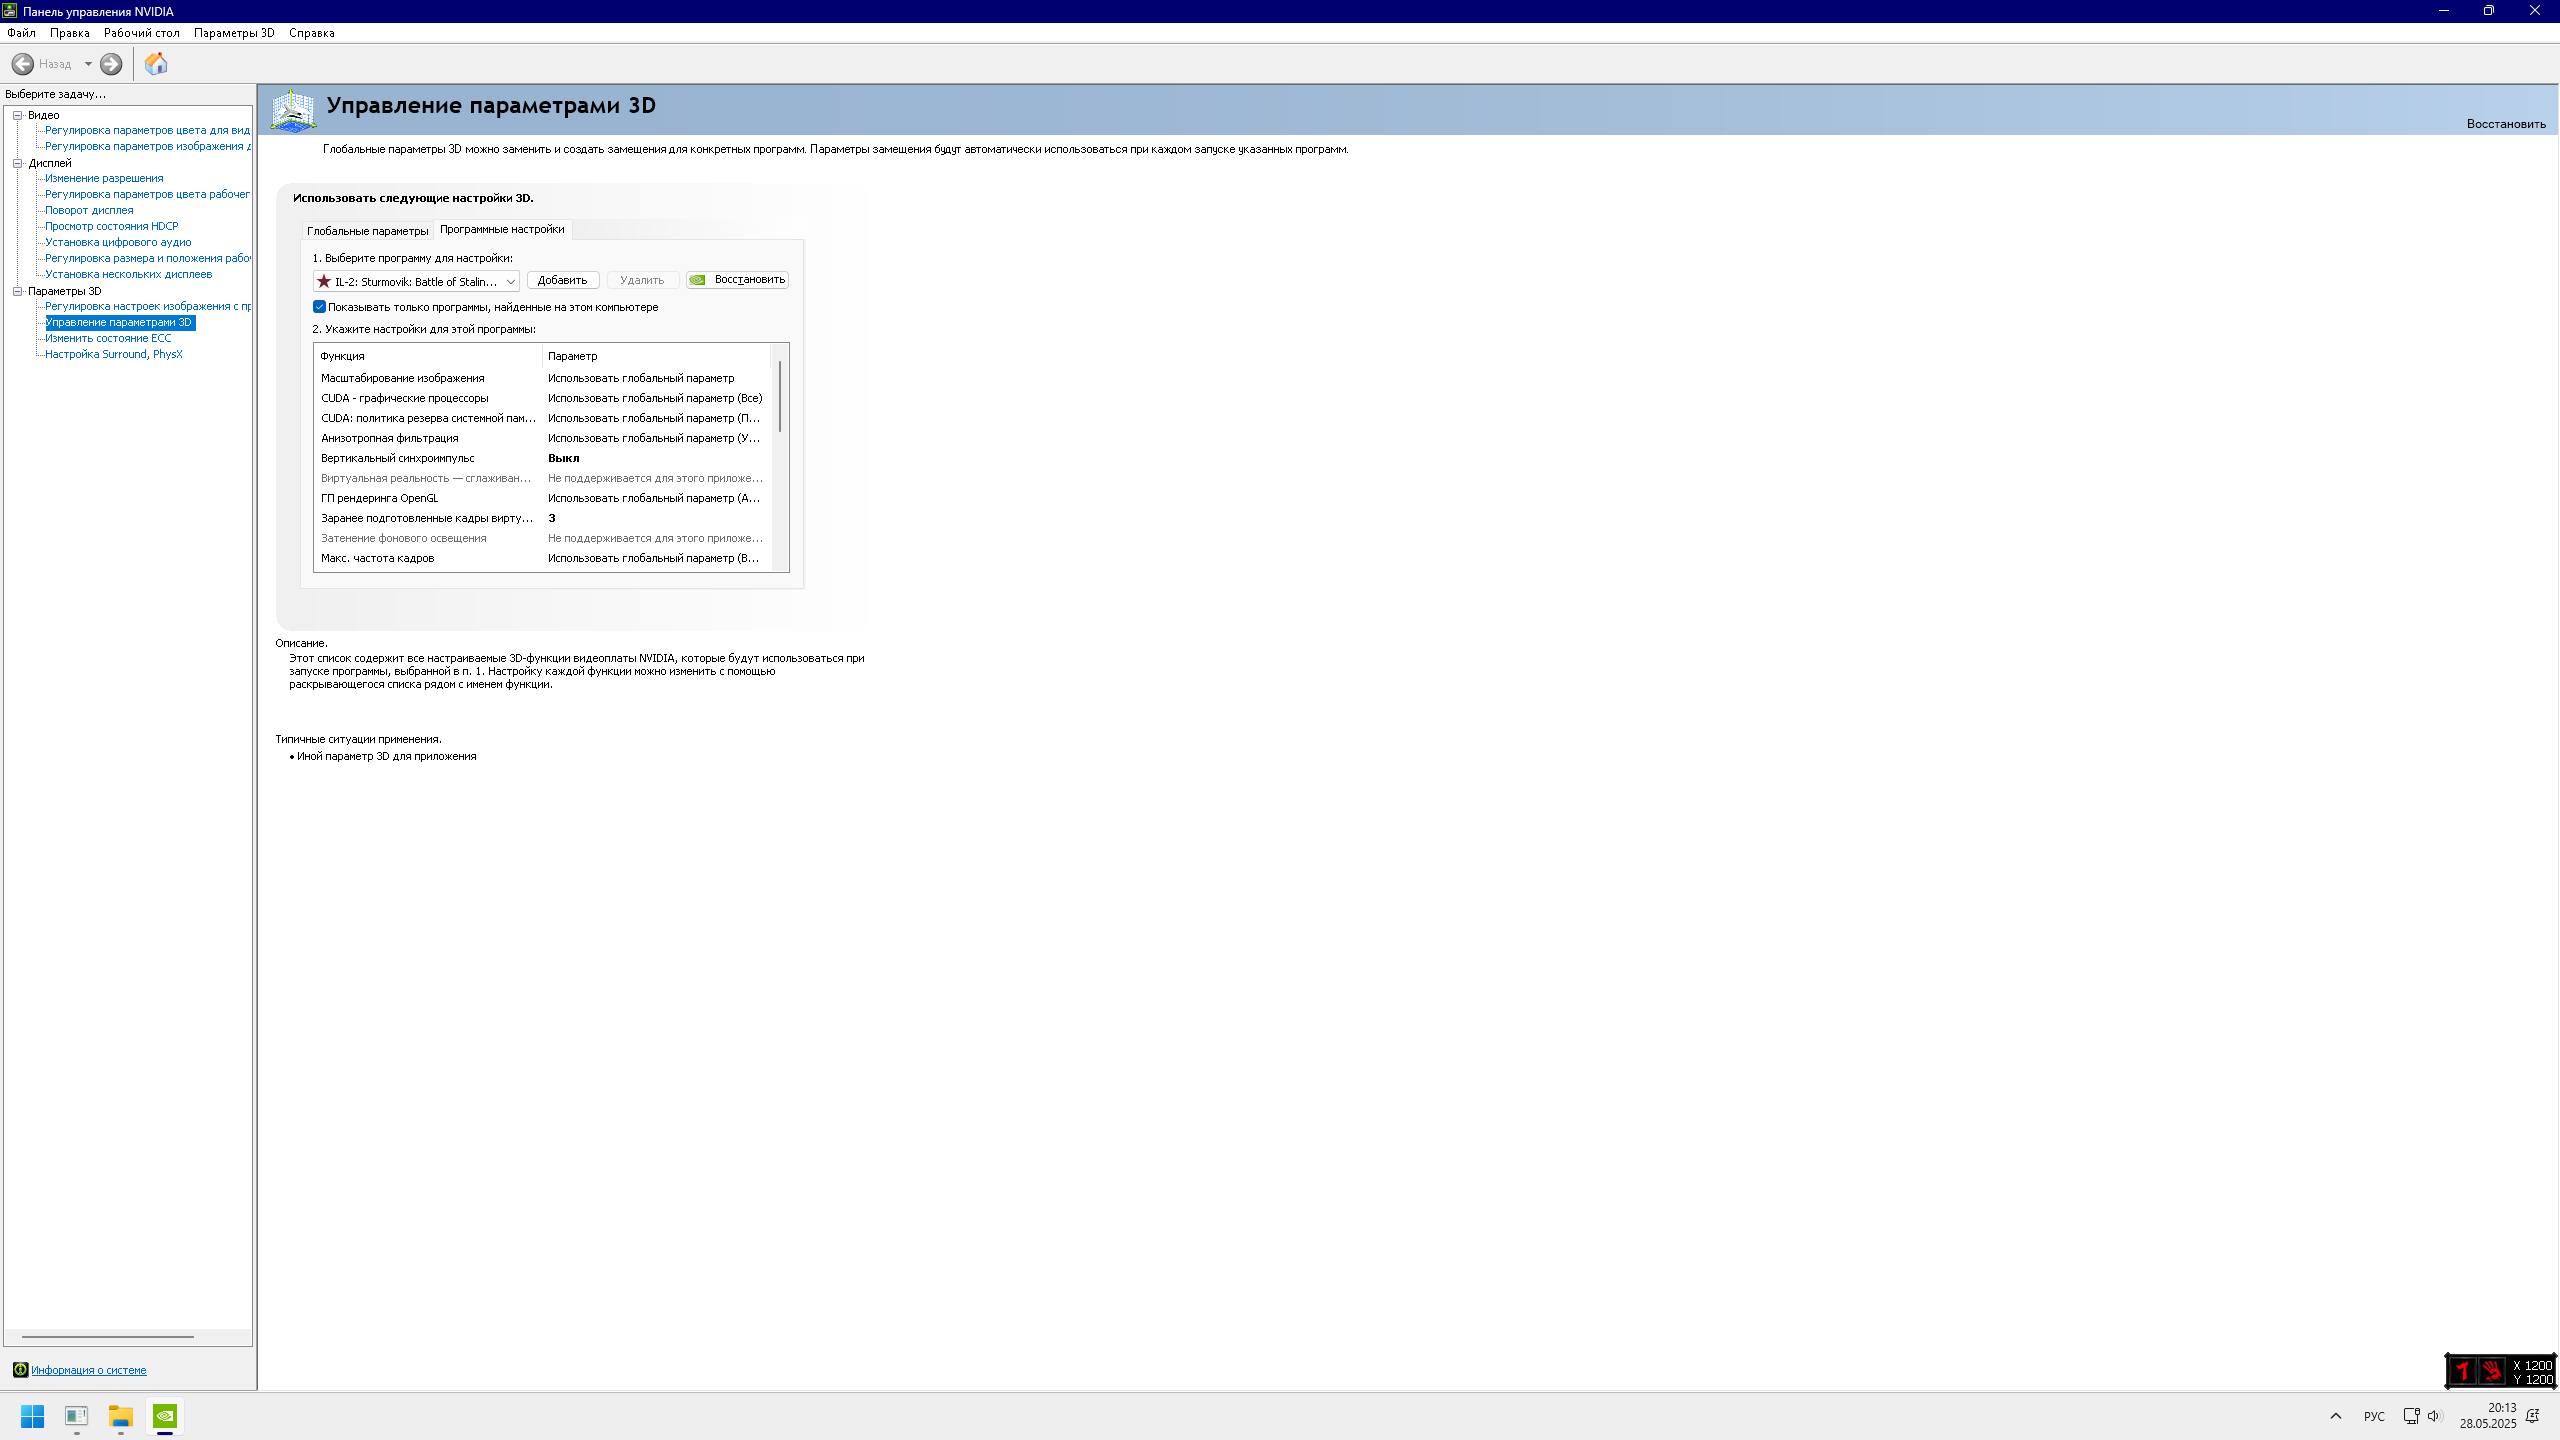This screenshot has width=2560, height=1440.
Task: Click the NVIDIA restore button icon
Action: point(698,280)
